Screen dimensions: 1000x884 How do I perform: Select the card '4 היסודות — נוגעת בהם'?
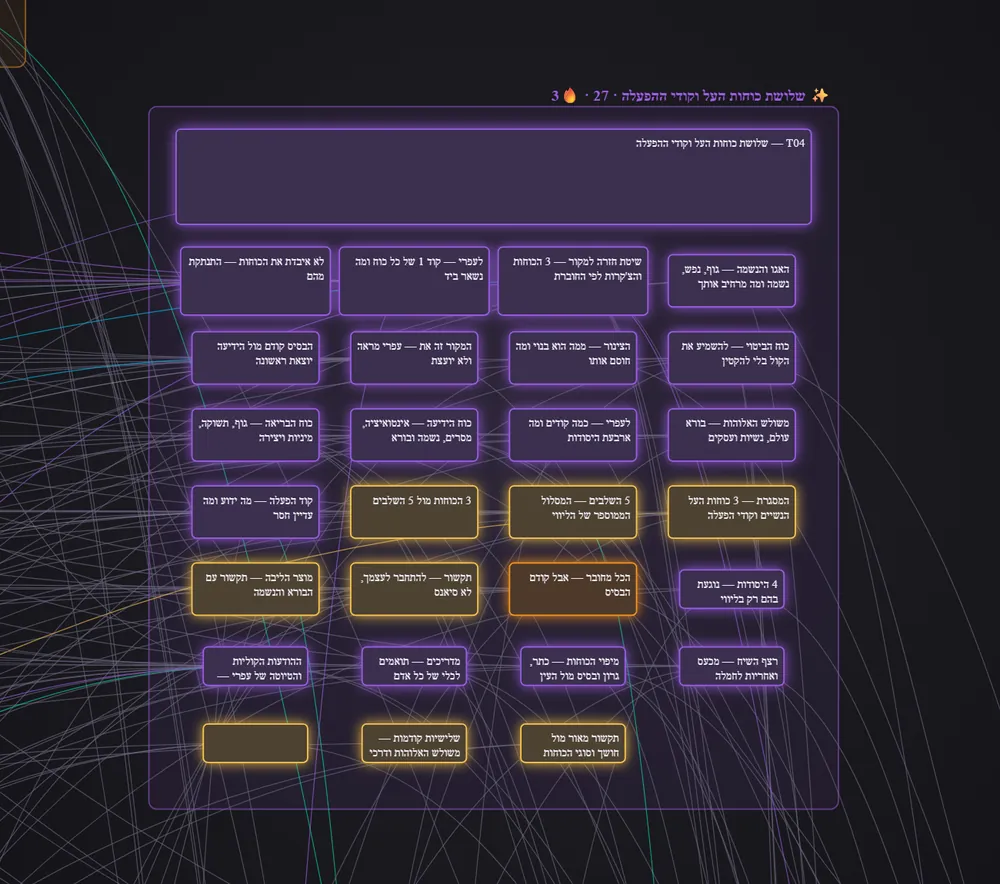732,589
